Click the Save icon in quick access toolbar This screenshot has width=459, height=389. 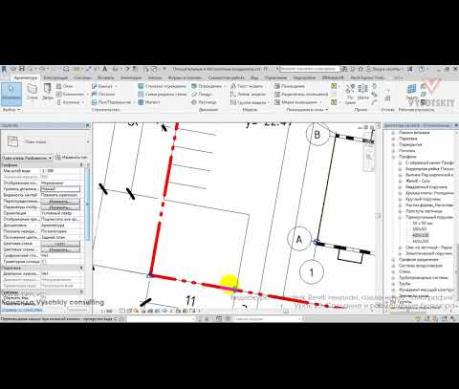click(x=22, y=69)
